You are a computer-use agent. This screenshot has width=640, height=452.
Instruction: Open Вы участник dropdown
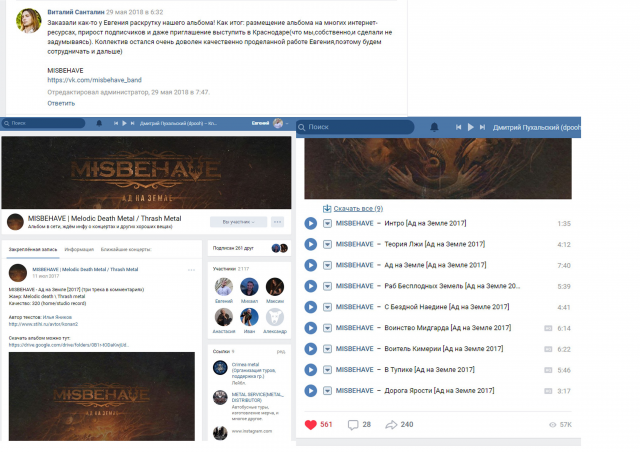(238, 222)
